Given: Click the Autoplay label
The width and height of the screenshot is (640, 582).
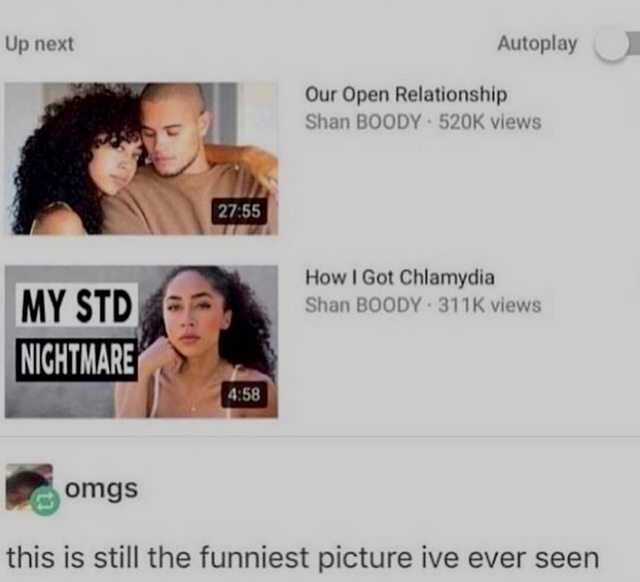Looking at the screenshot, I should (x=537, y=43).
